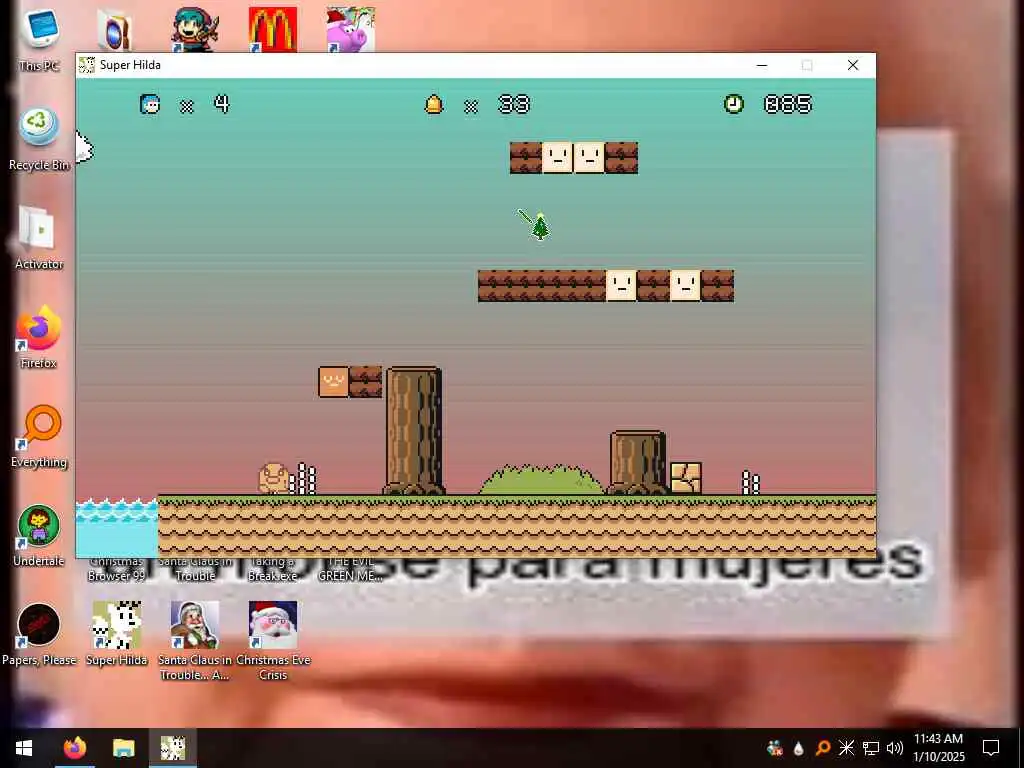This screenshot has width=1024, height=768.
Task: Select the Santa Claus in Trouble... A... shortcut
Action: 195,641
